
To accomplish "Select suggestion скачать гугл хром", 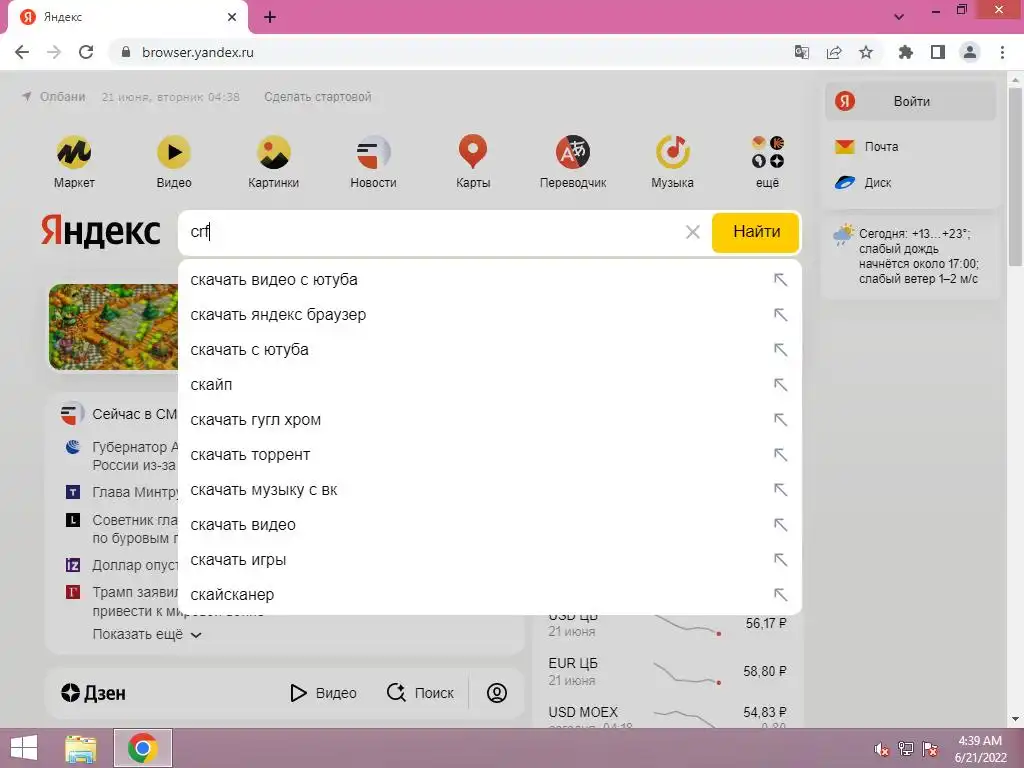I will [490, 420].
